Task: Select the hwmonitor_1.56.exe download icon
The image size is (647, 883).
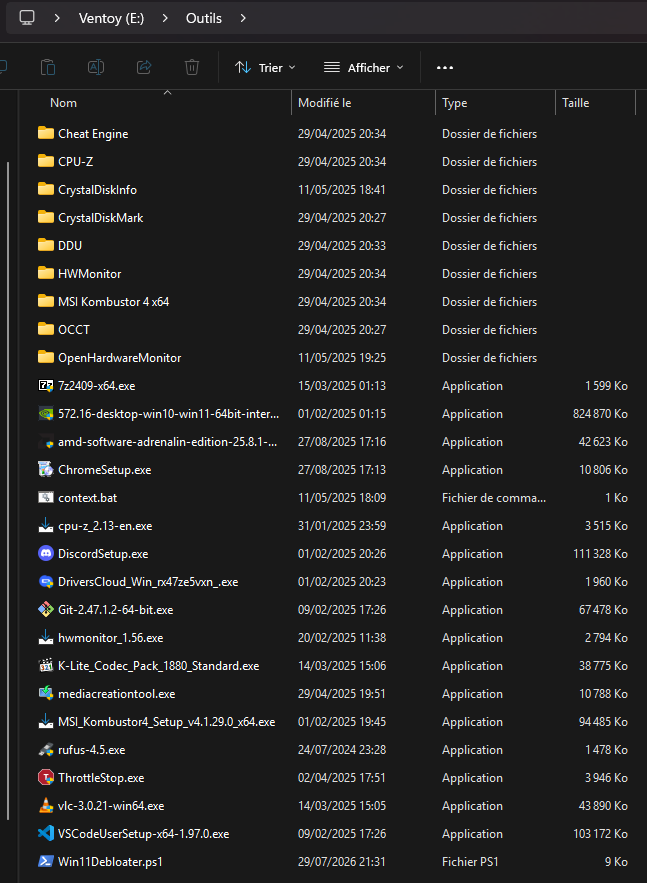Action: pyautogui.click(x=46, y=637)
